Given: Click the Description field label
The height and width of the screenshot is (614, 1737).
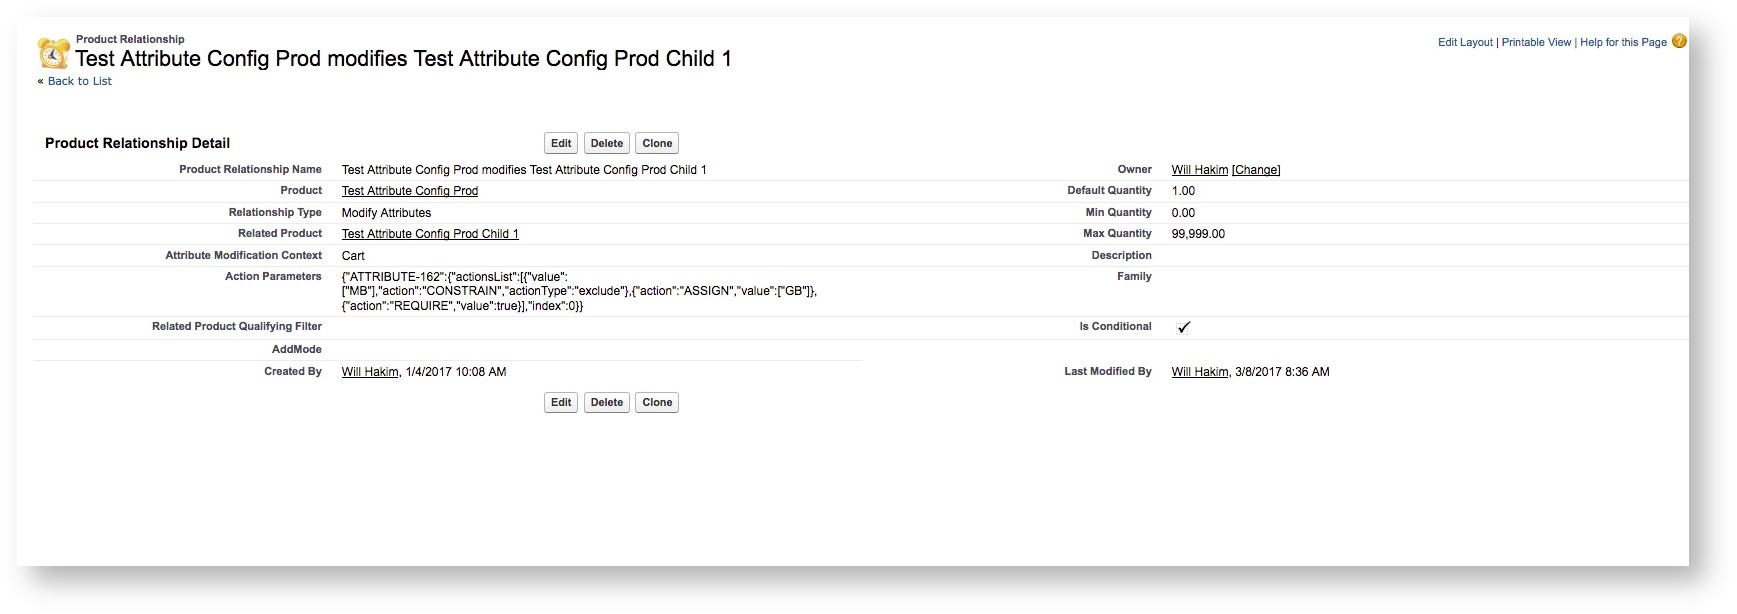Looking at the screenshot, I should (x=1121, y=255).
